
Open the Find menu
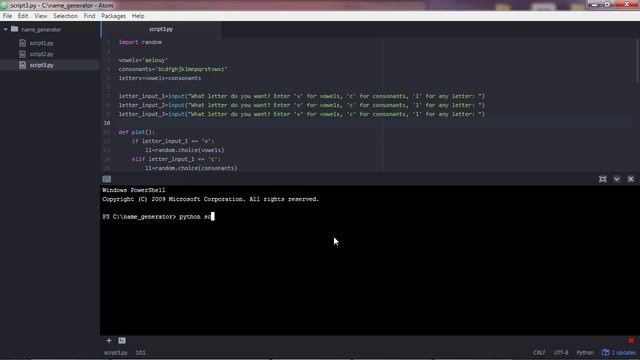[x=89, y=16]
